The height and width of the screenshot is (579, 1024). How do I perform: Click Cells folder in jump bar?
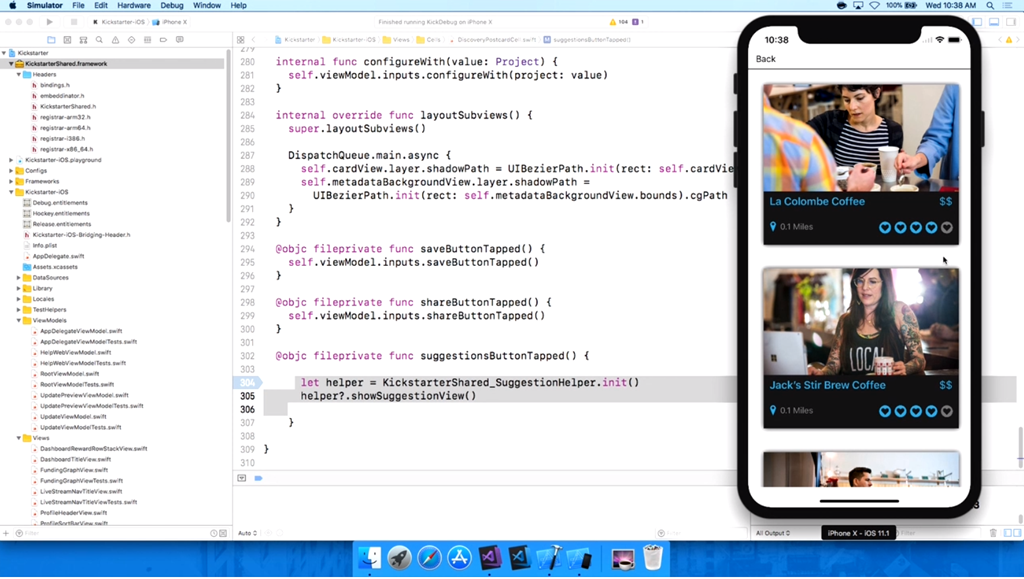[429, 40]
